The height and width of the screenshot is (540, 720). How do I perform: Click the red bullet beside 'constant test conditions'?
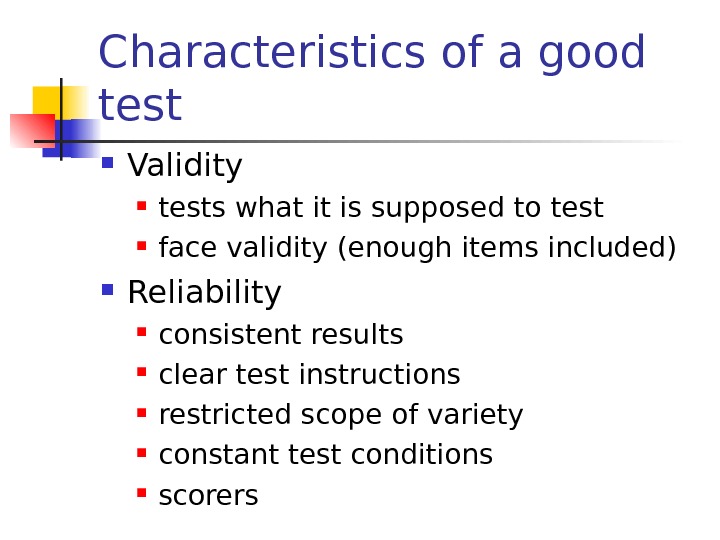point(142,452)
